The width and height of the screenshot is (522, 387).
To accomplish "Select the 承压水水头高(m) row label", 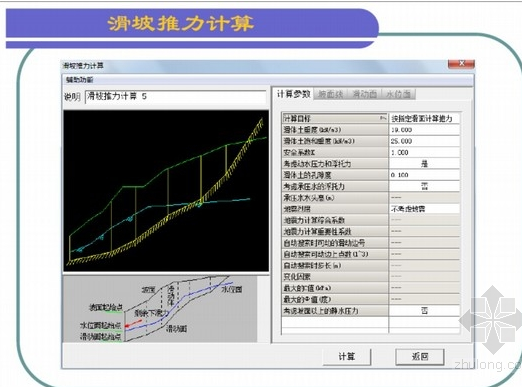I will click(x=335, y=198).
